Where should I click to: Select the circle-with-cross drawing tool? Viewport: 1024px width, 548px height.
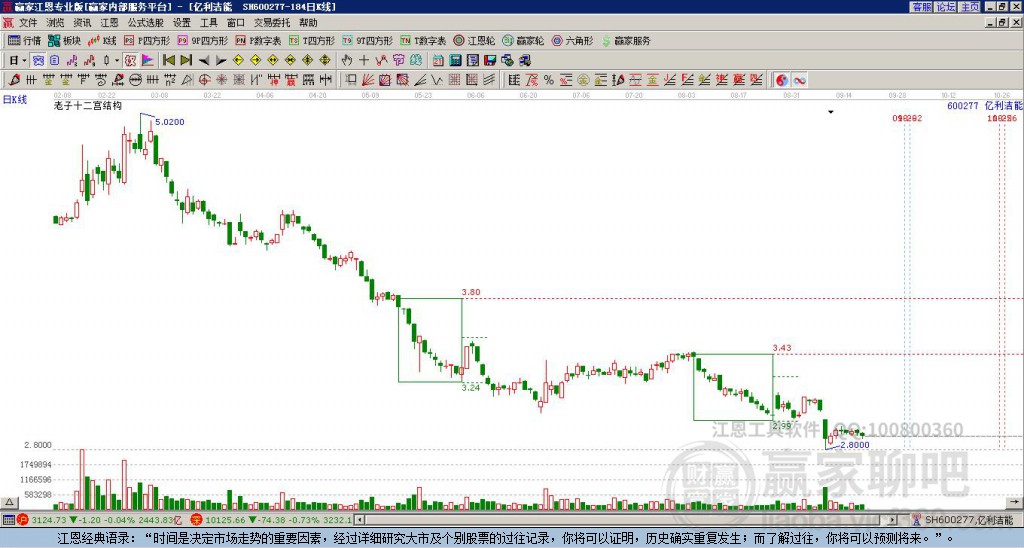coord(204,80)
